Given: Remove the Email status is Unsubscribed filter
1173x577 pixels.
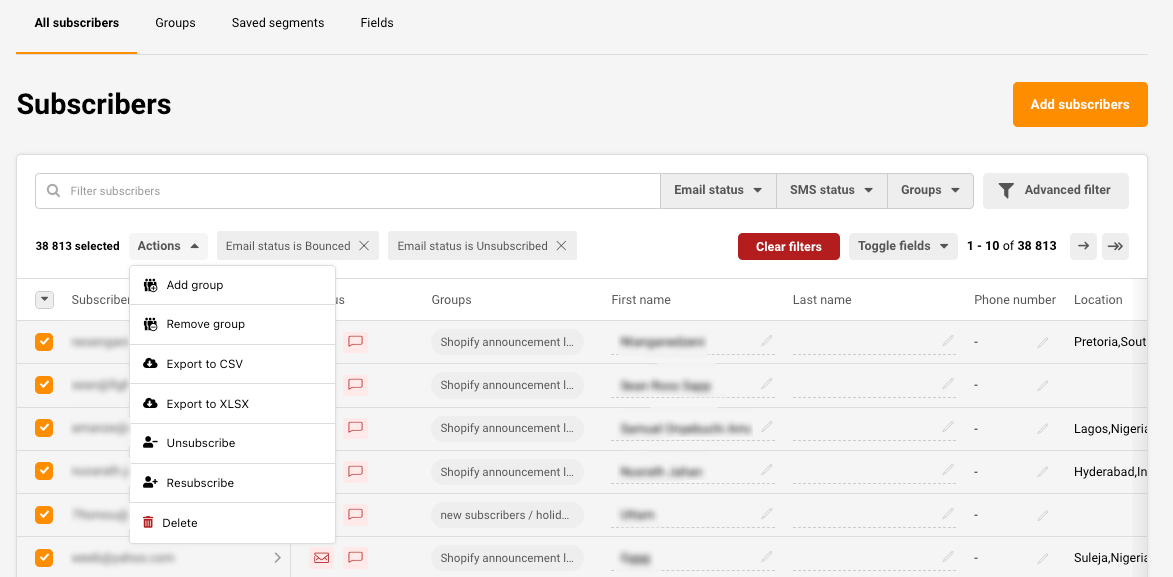Looking at the screenshot, I should click(561, 246).
